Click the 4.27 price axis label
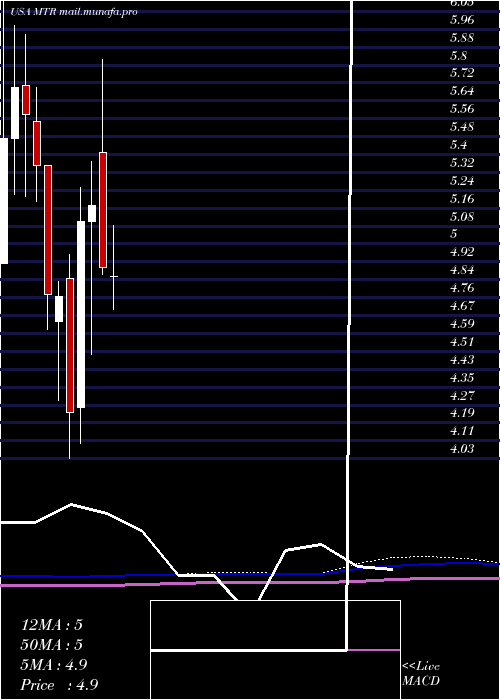 pos(462,396)
